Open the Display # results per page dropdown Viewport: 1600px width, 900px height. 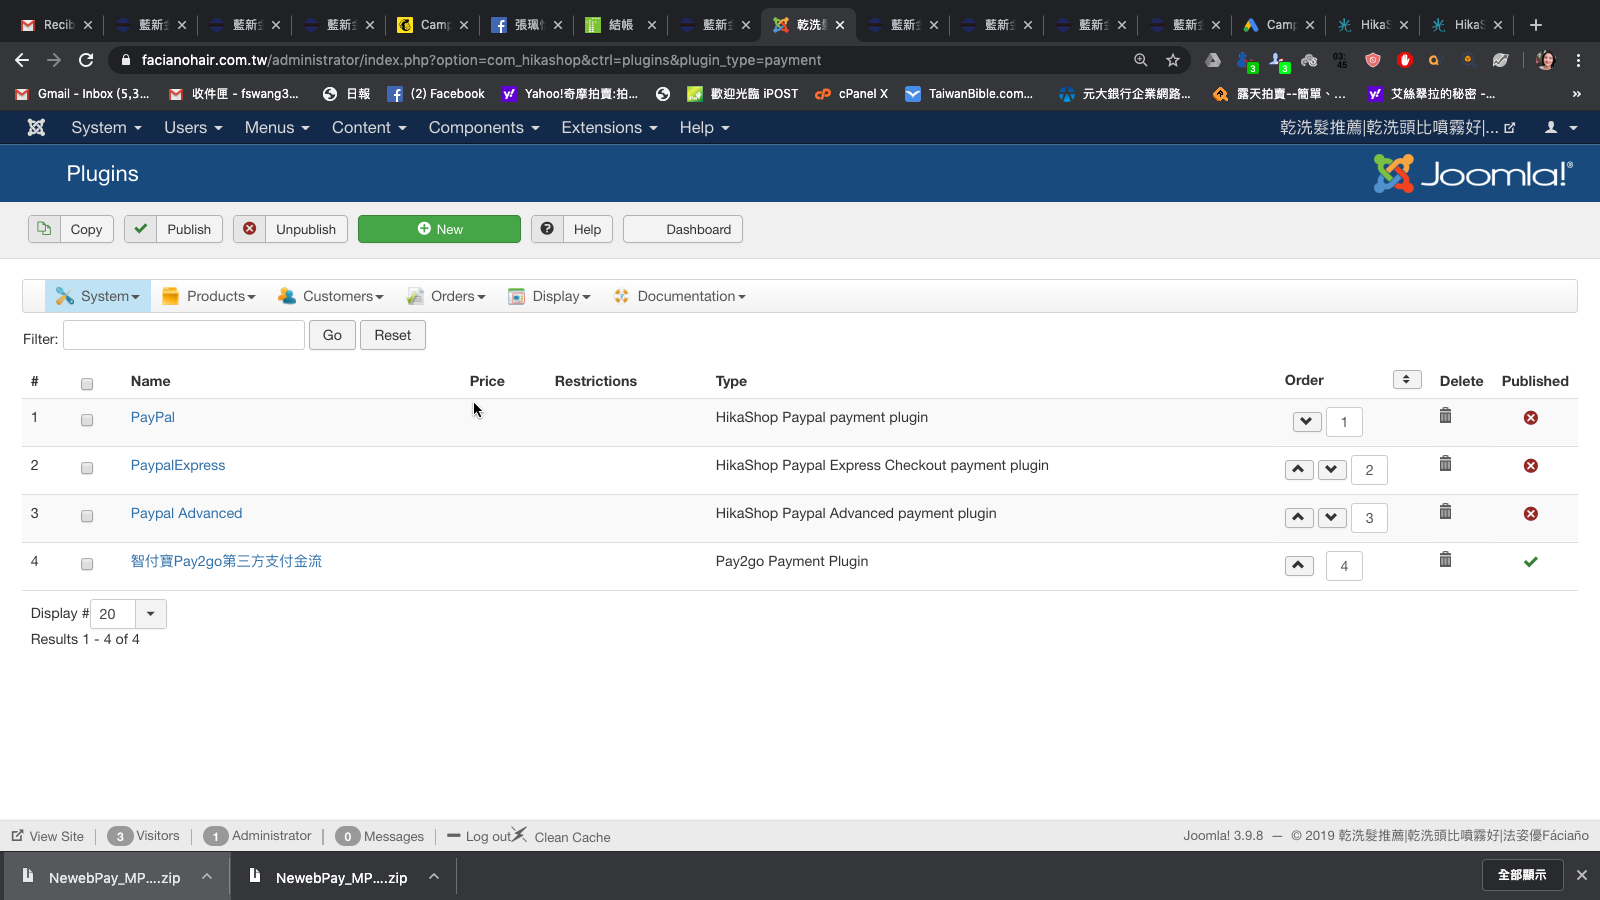point(128,614)
